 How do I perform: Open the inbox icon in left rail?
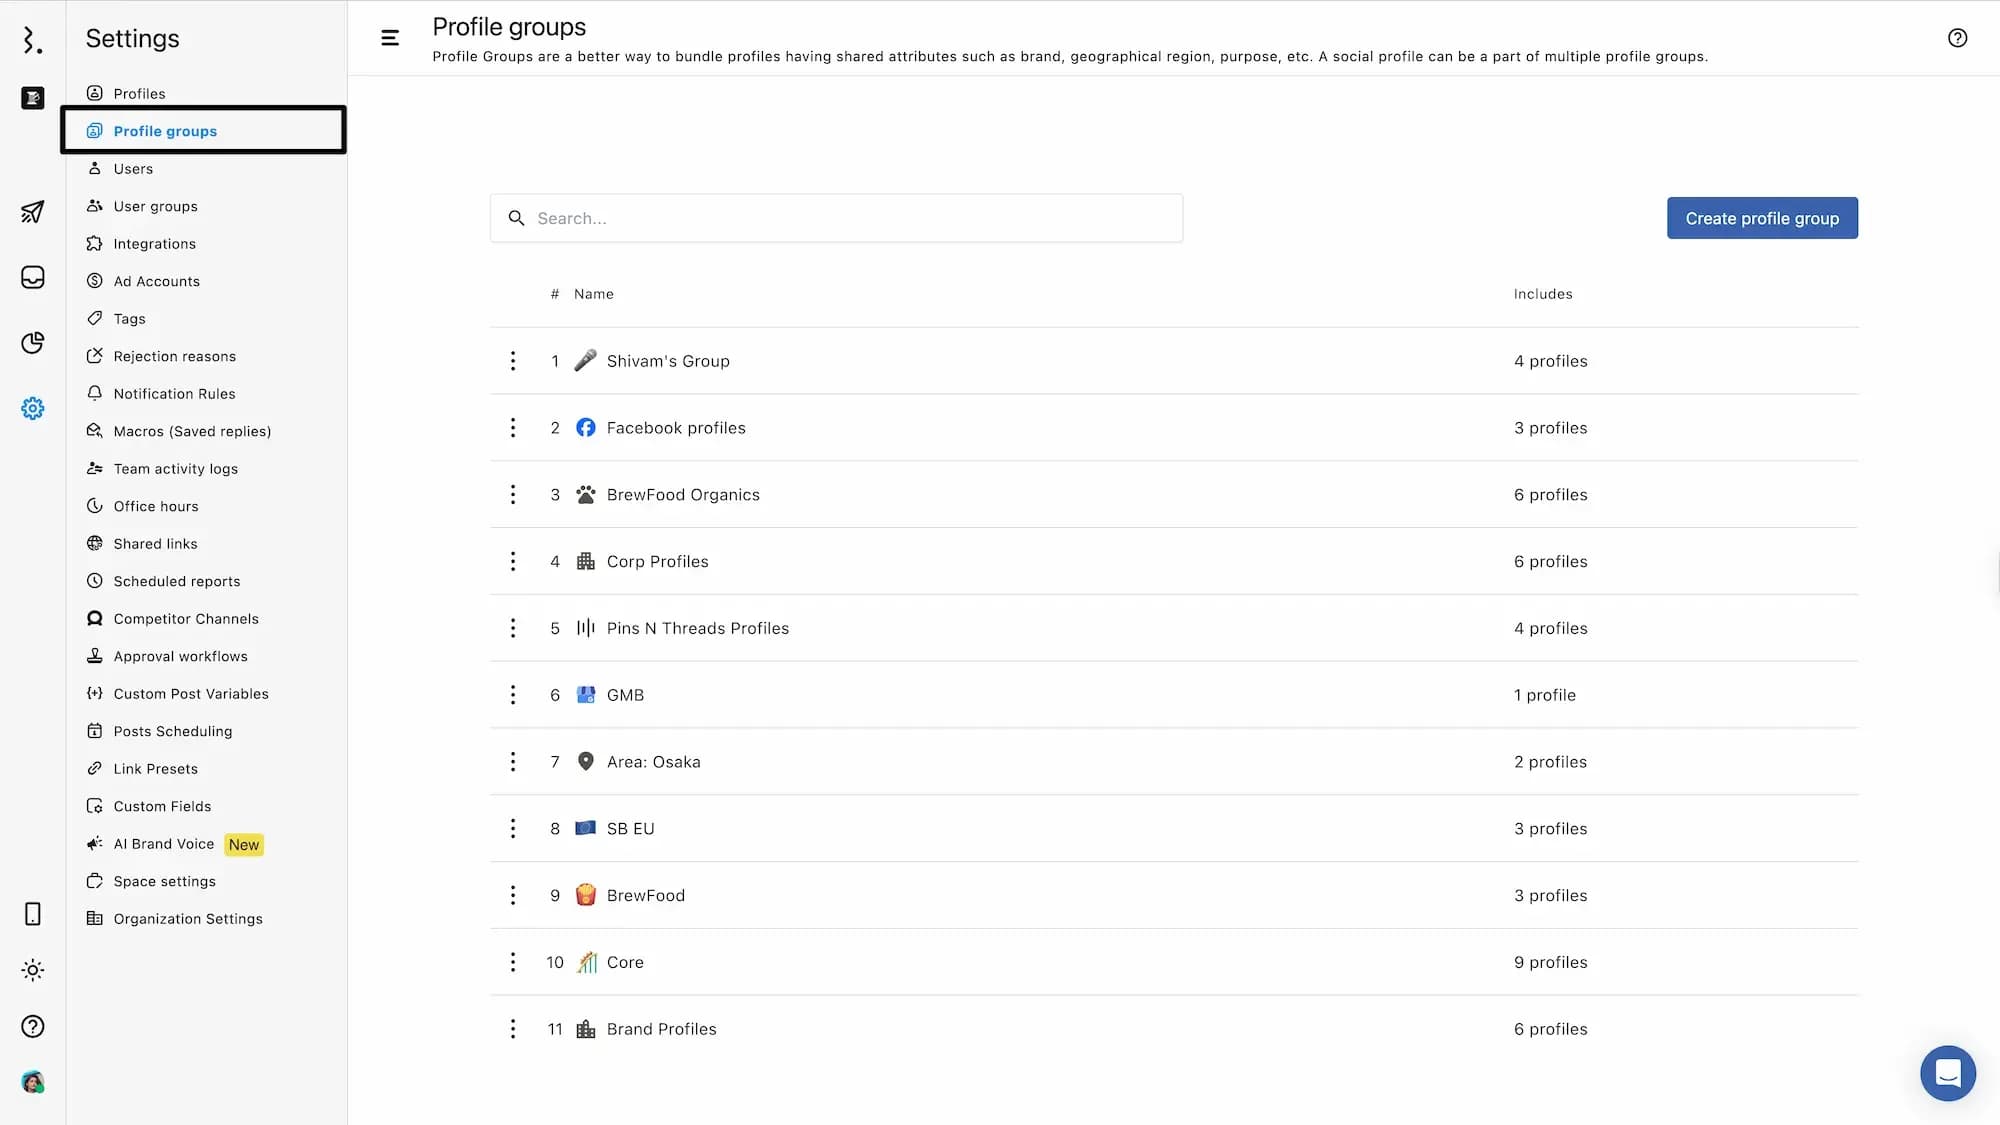click(32, 277)
